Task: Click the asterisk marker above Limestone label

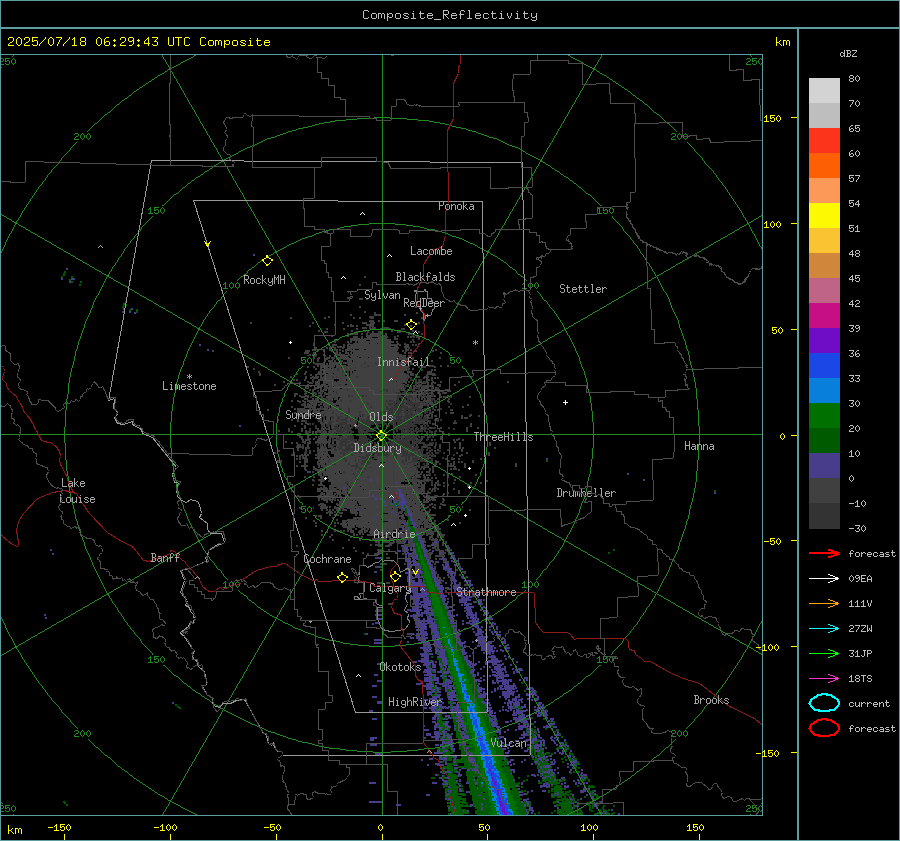Action: (x=189, y=377)
